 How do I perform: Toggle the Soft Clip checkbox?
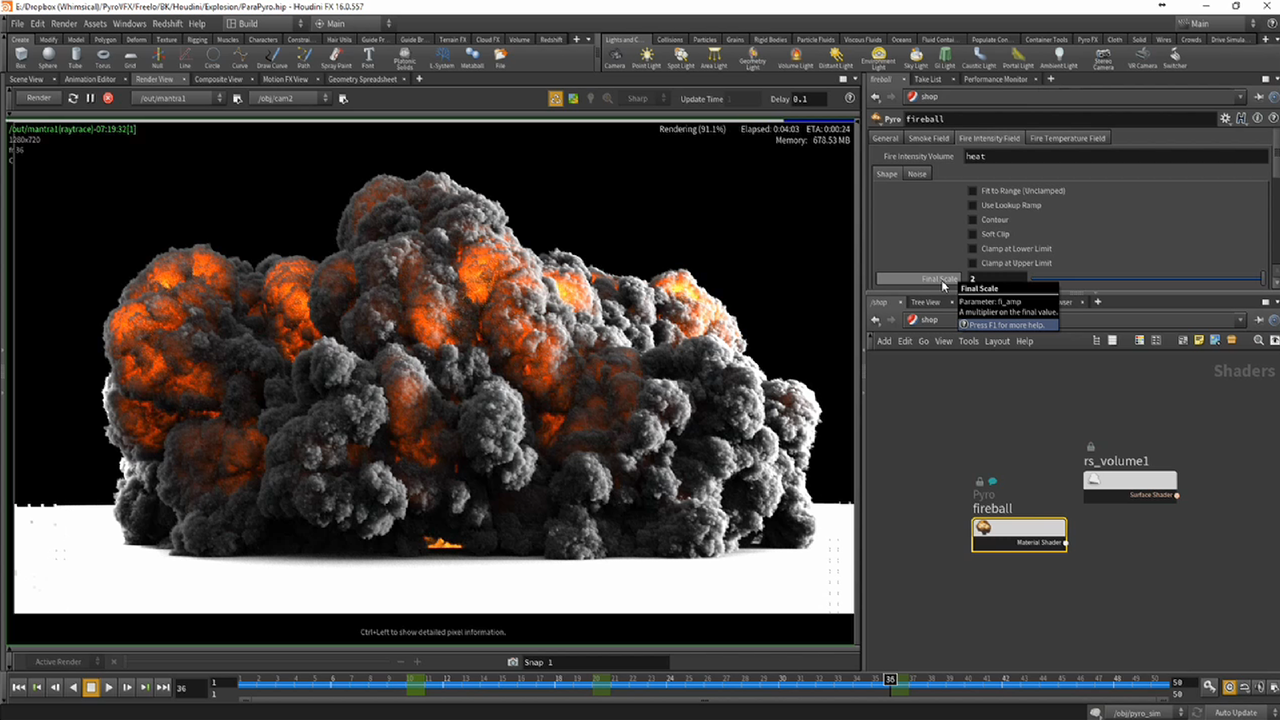[972, 234]
